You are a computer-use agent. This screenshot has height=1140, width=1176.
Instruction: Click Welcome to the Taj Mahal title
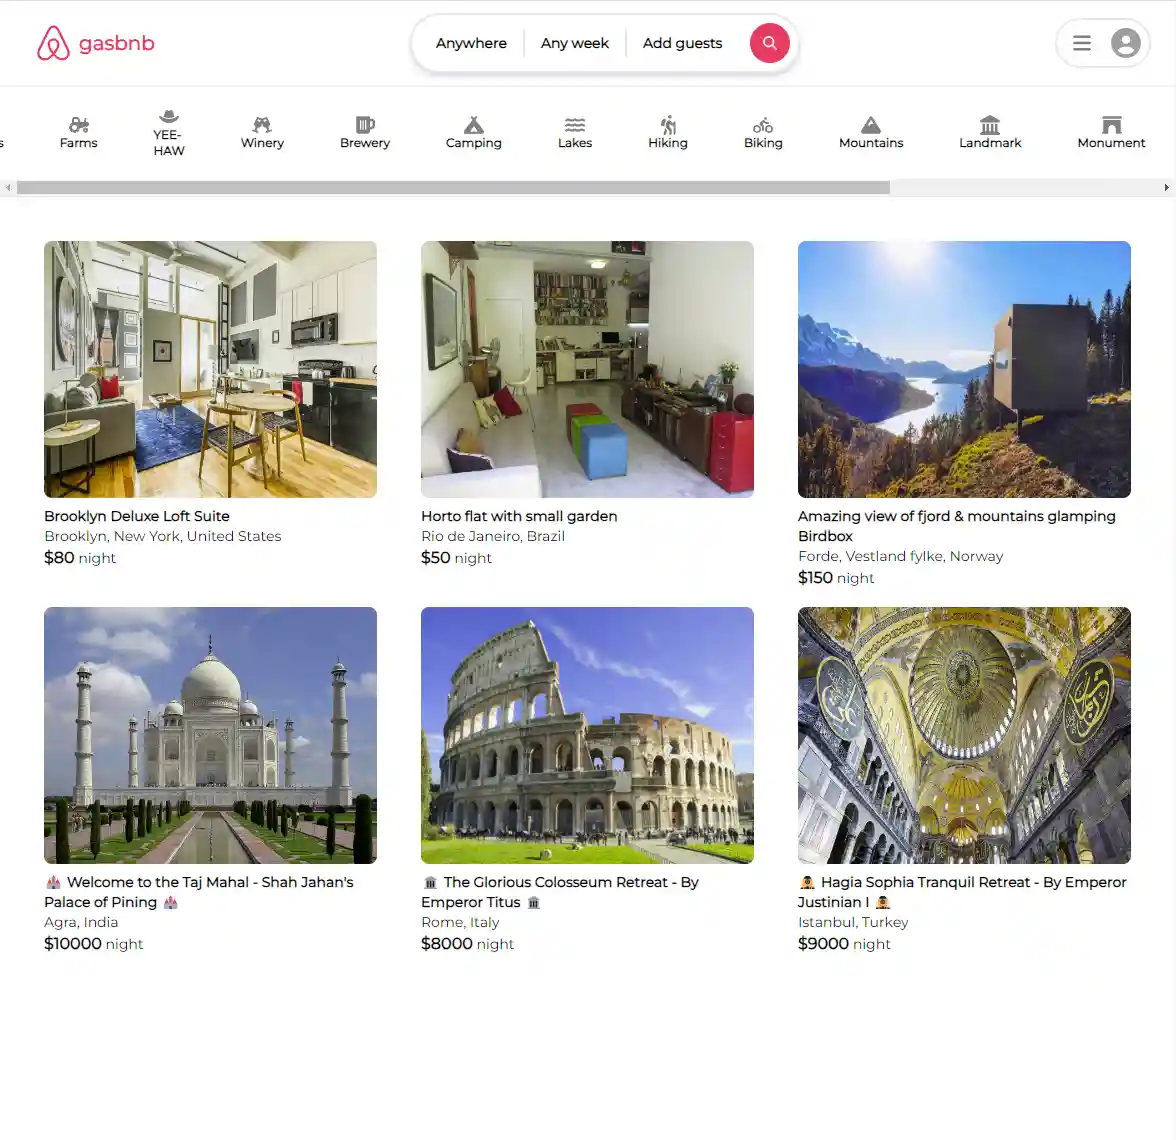pyautogui.click(x=199, y=892)
